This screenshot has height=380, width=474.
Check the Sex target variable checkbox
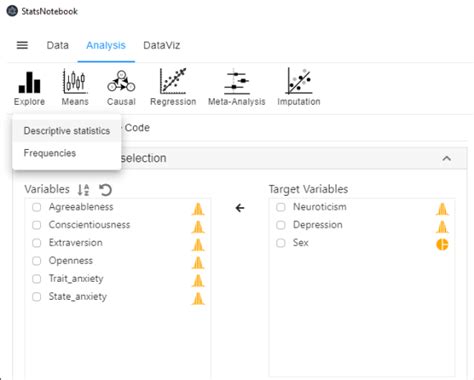(281, 243)
